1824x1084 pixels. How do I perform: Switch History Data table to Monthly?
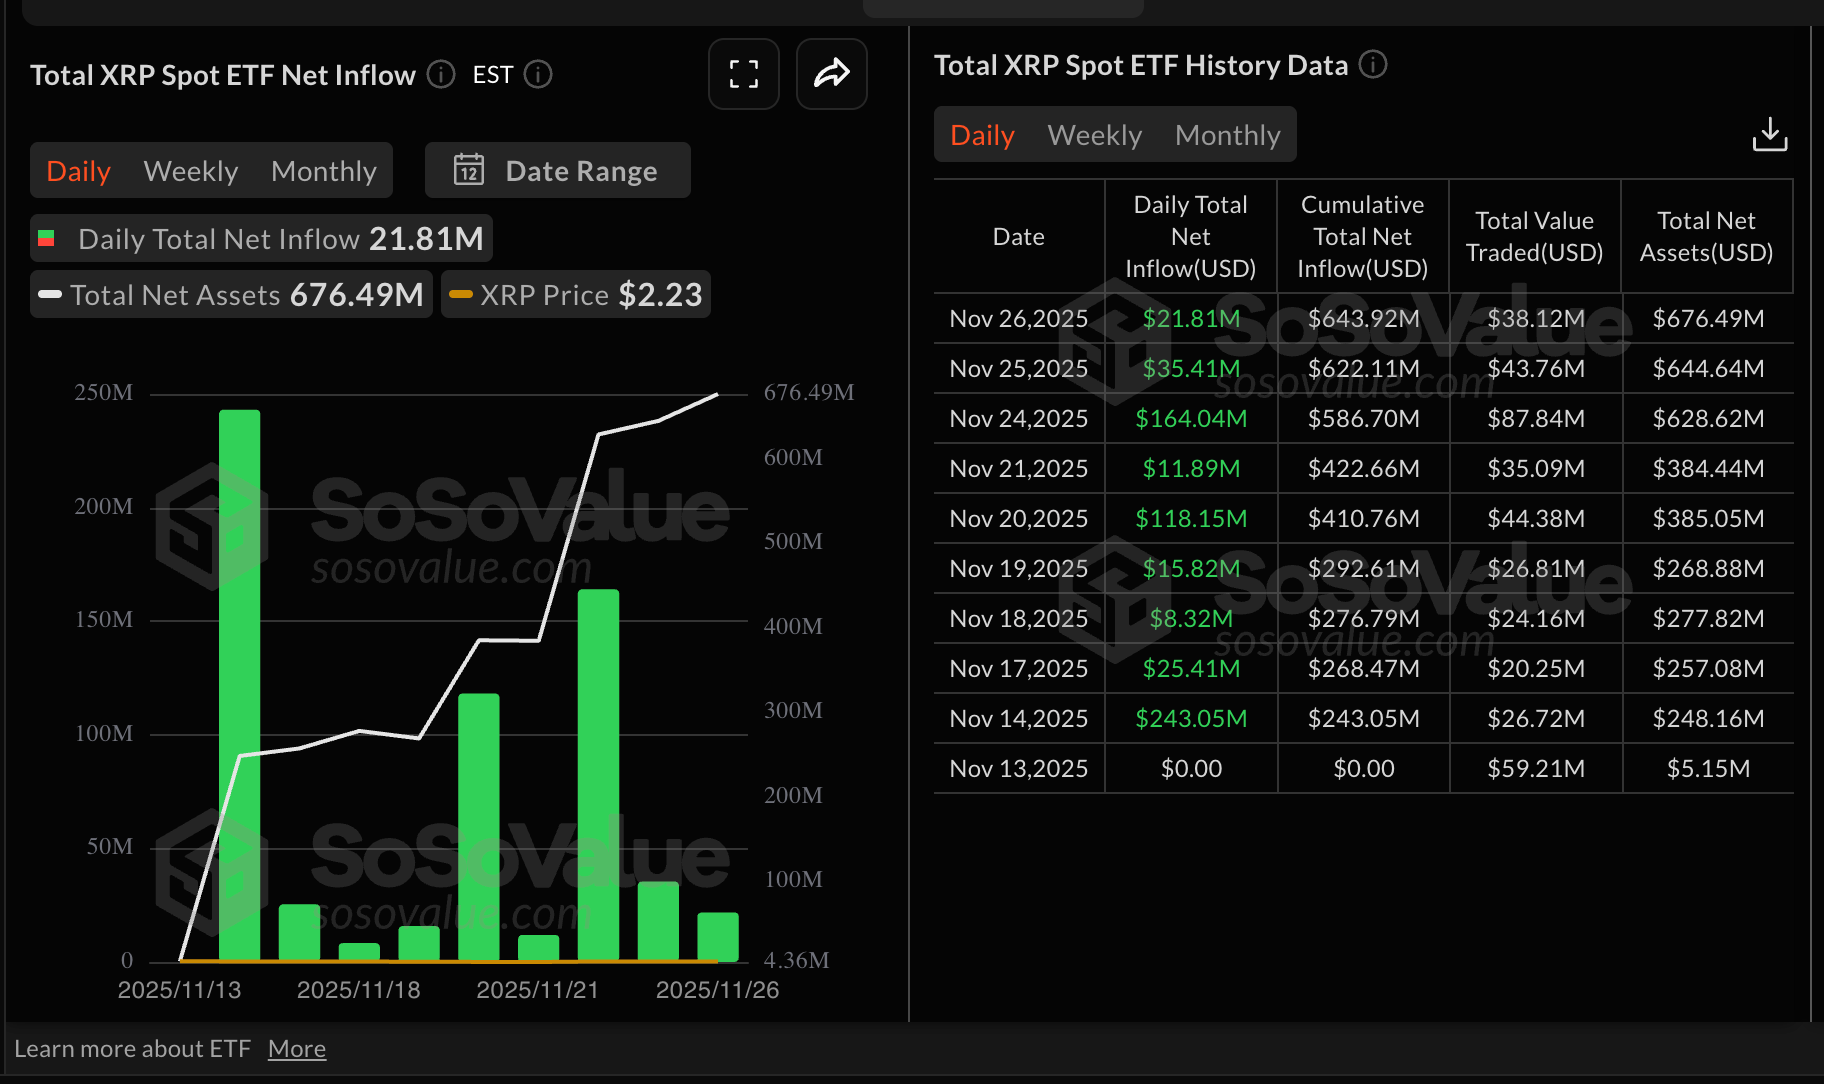click(1228, 134)
